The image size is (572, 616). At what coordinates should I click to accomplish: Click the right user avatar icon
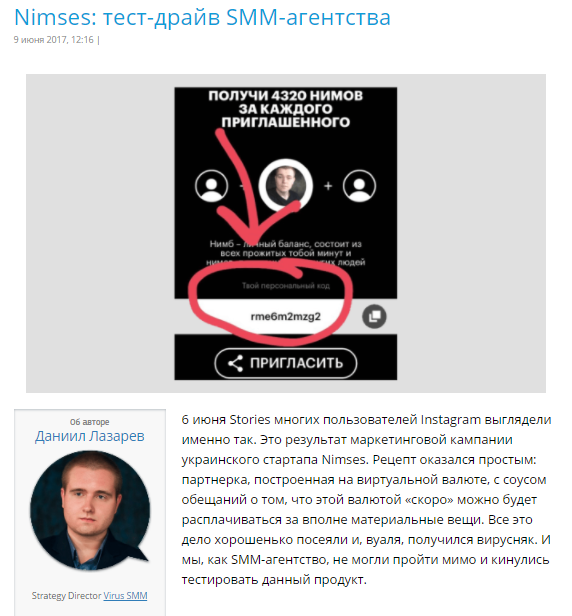pos(359,186)
